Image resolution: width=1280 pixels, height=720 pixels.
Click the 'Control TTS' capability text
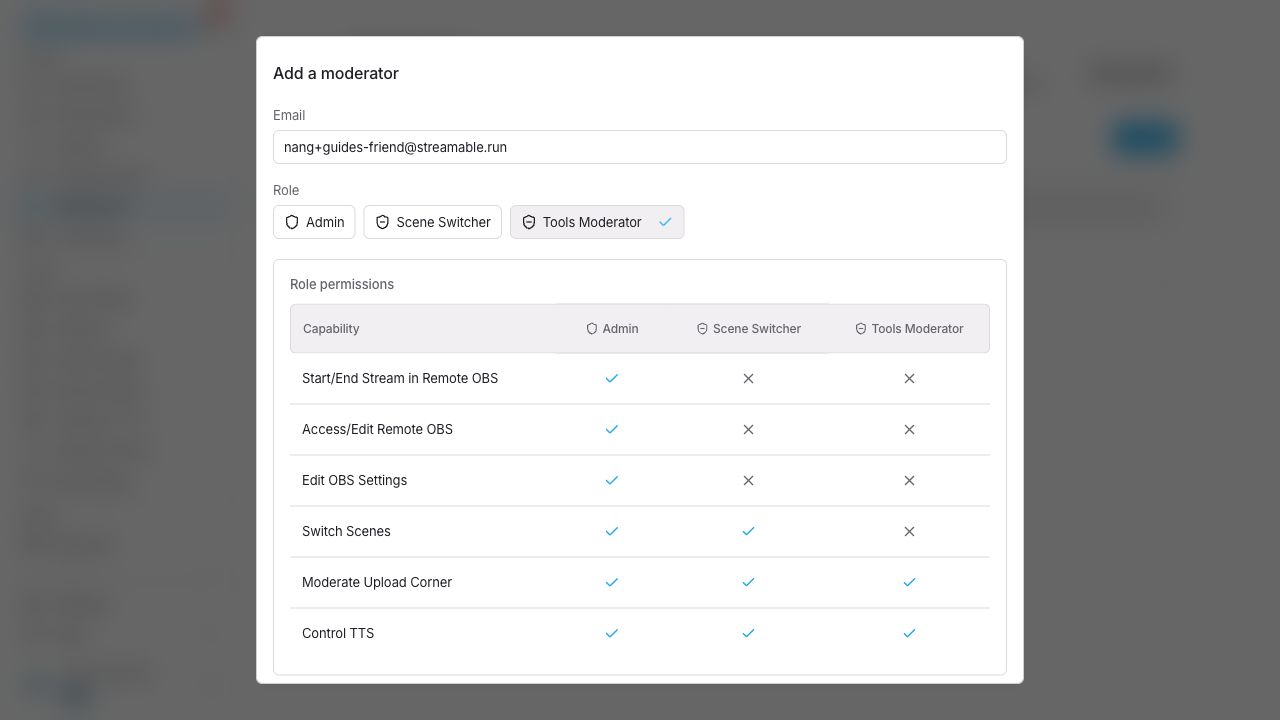click(338, 634)
